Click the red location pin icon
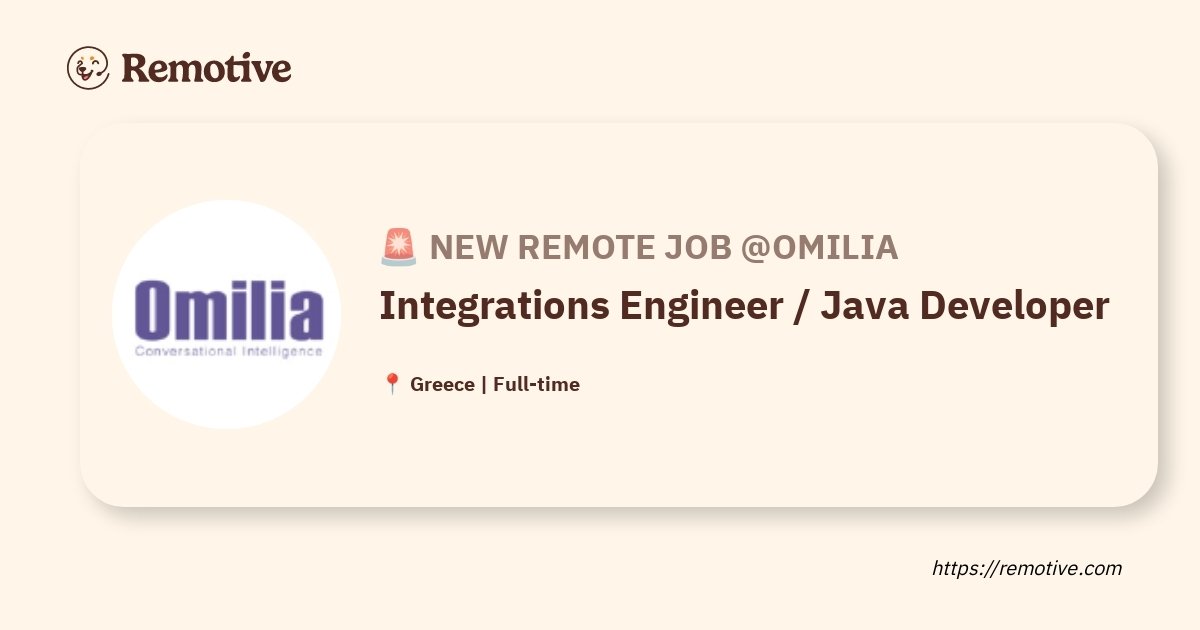The width and height of the screenshot is (1200, 630). 392,384
